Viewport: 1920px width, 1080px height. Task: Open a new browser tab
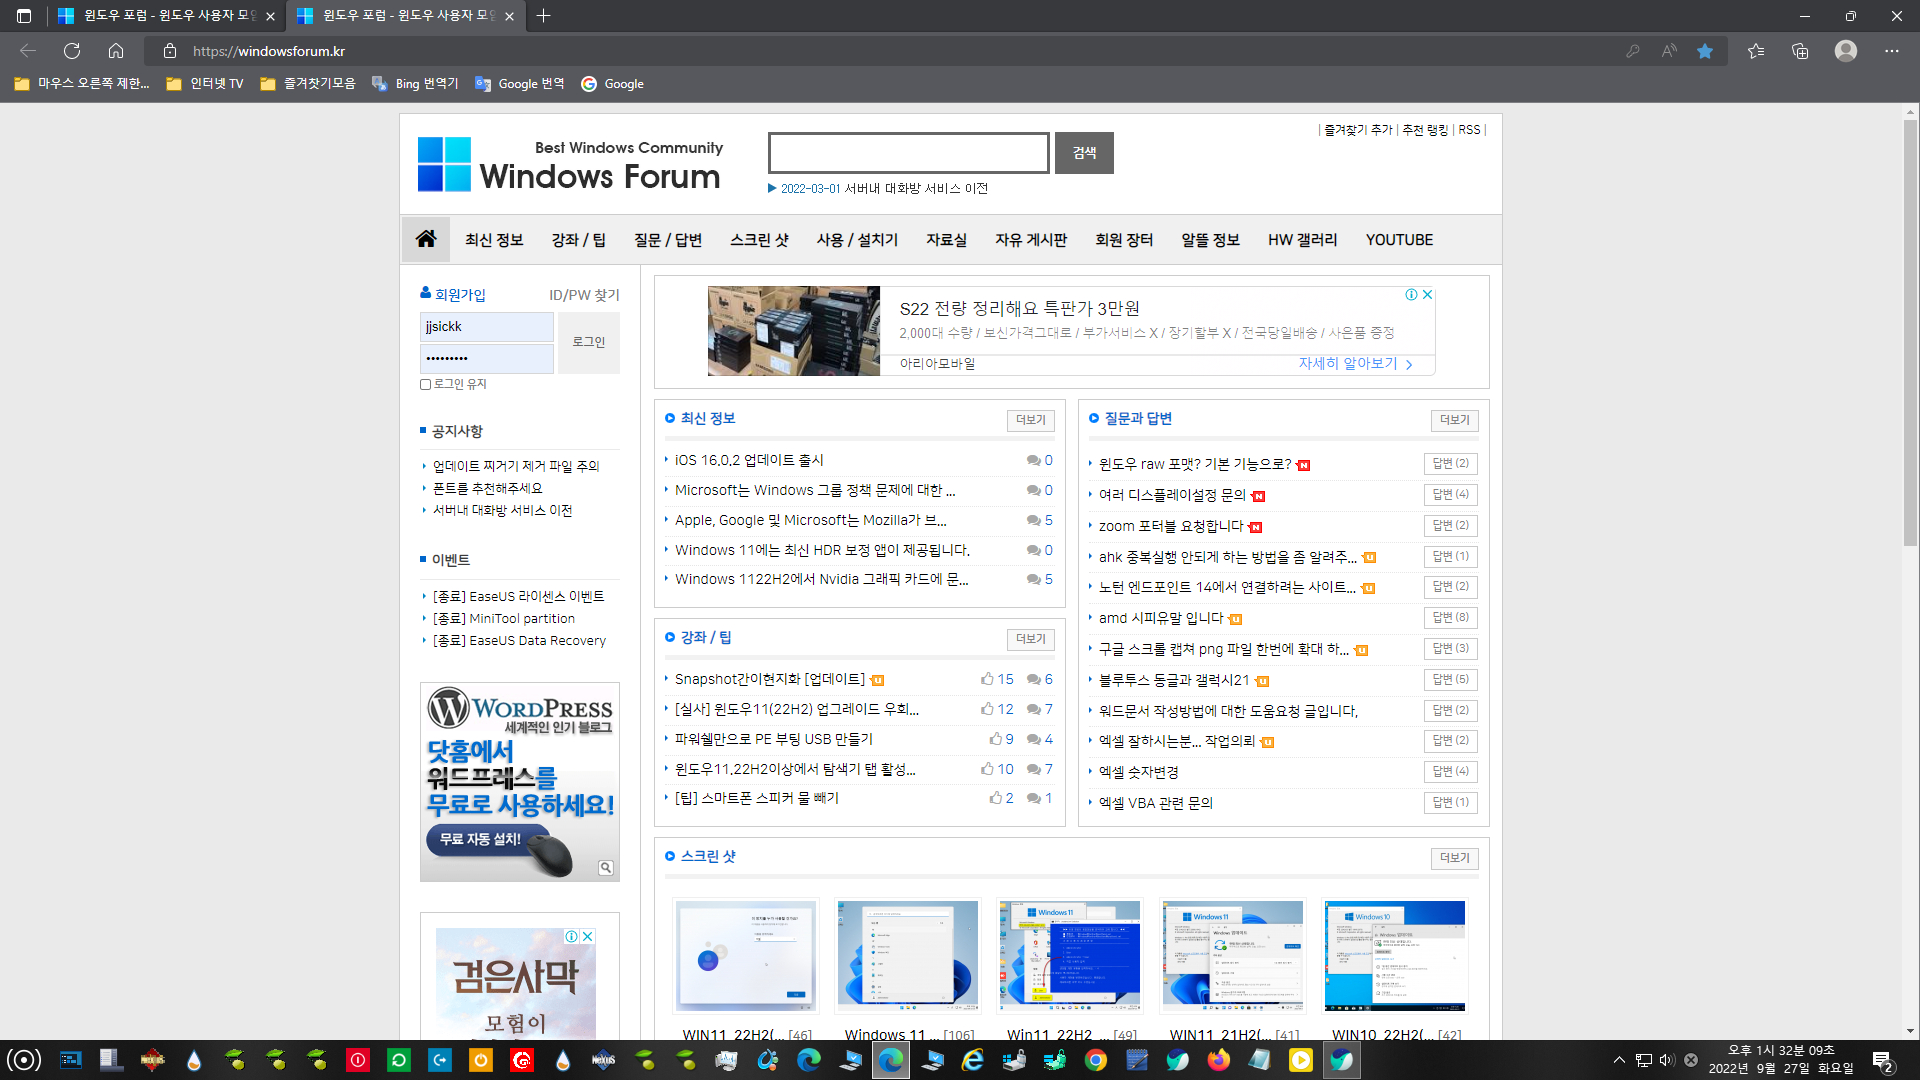coord(543,16)
